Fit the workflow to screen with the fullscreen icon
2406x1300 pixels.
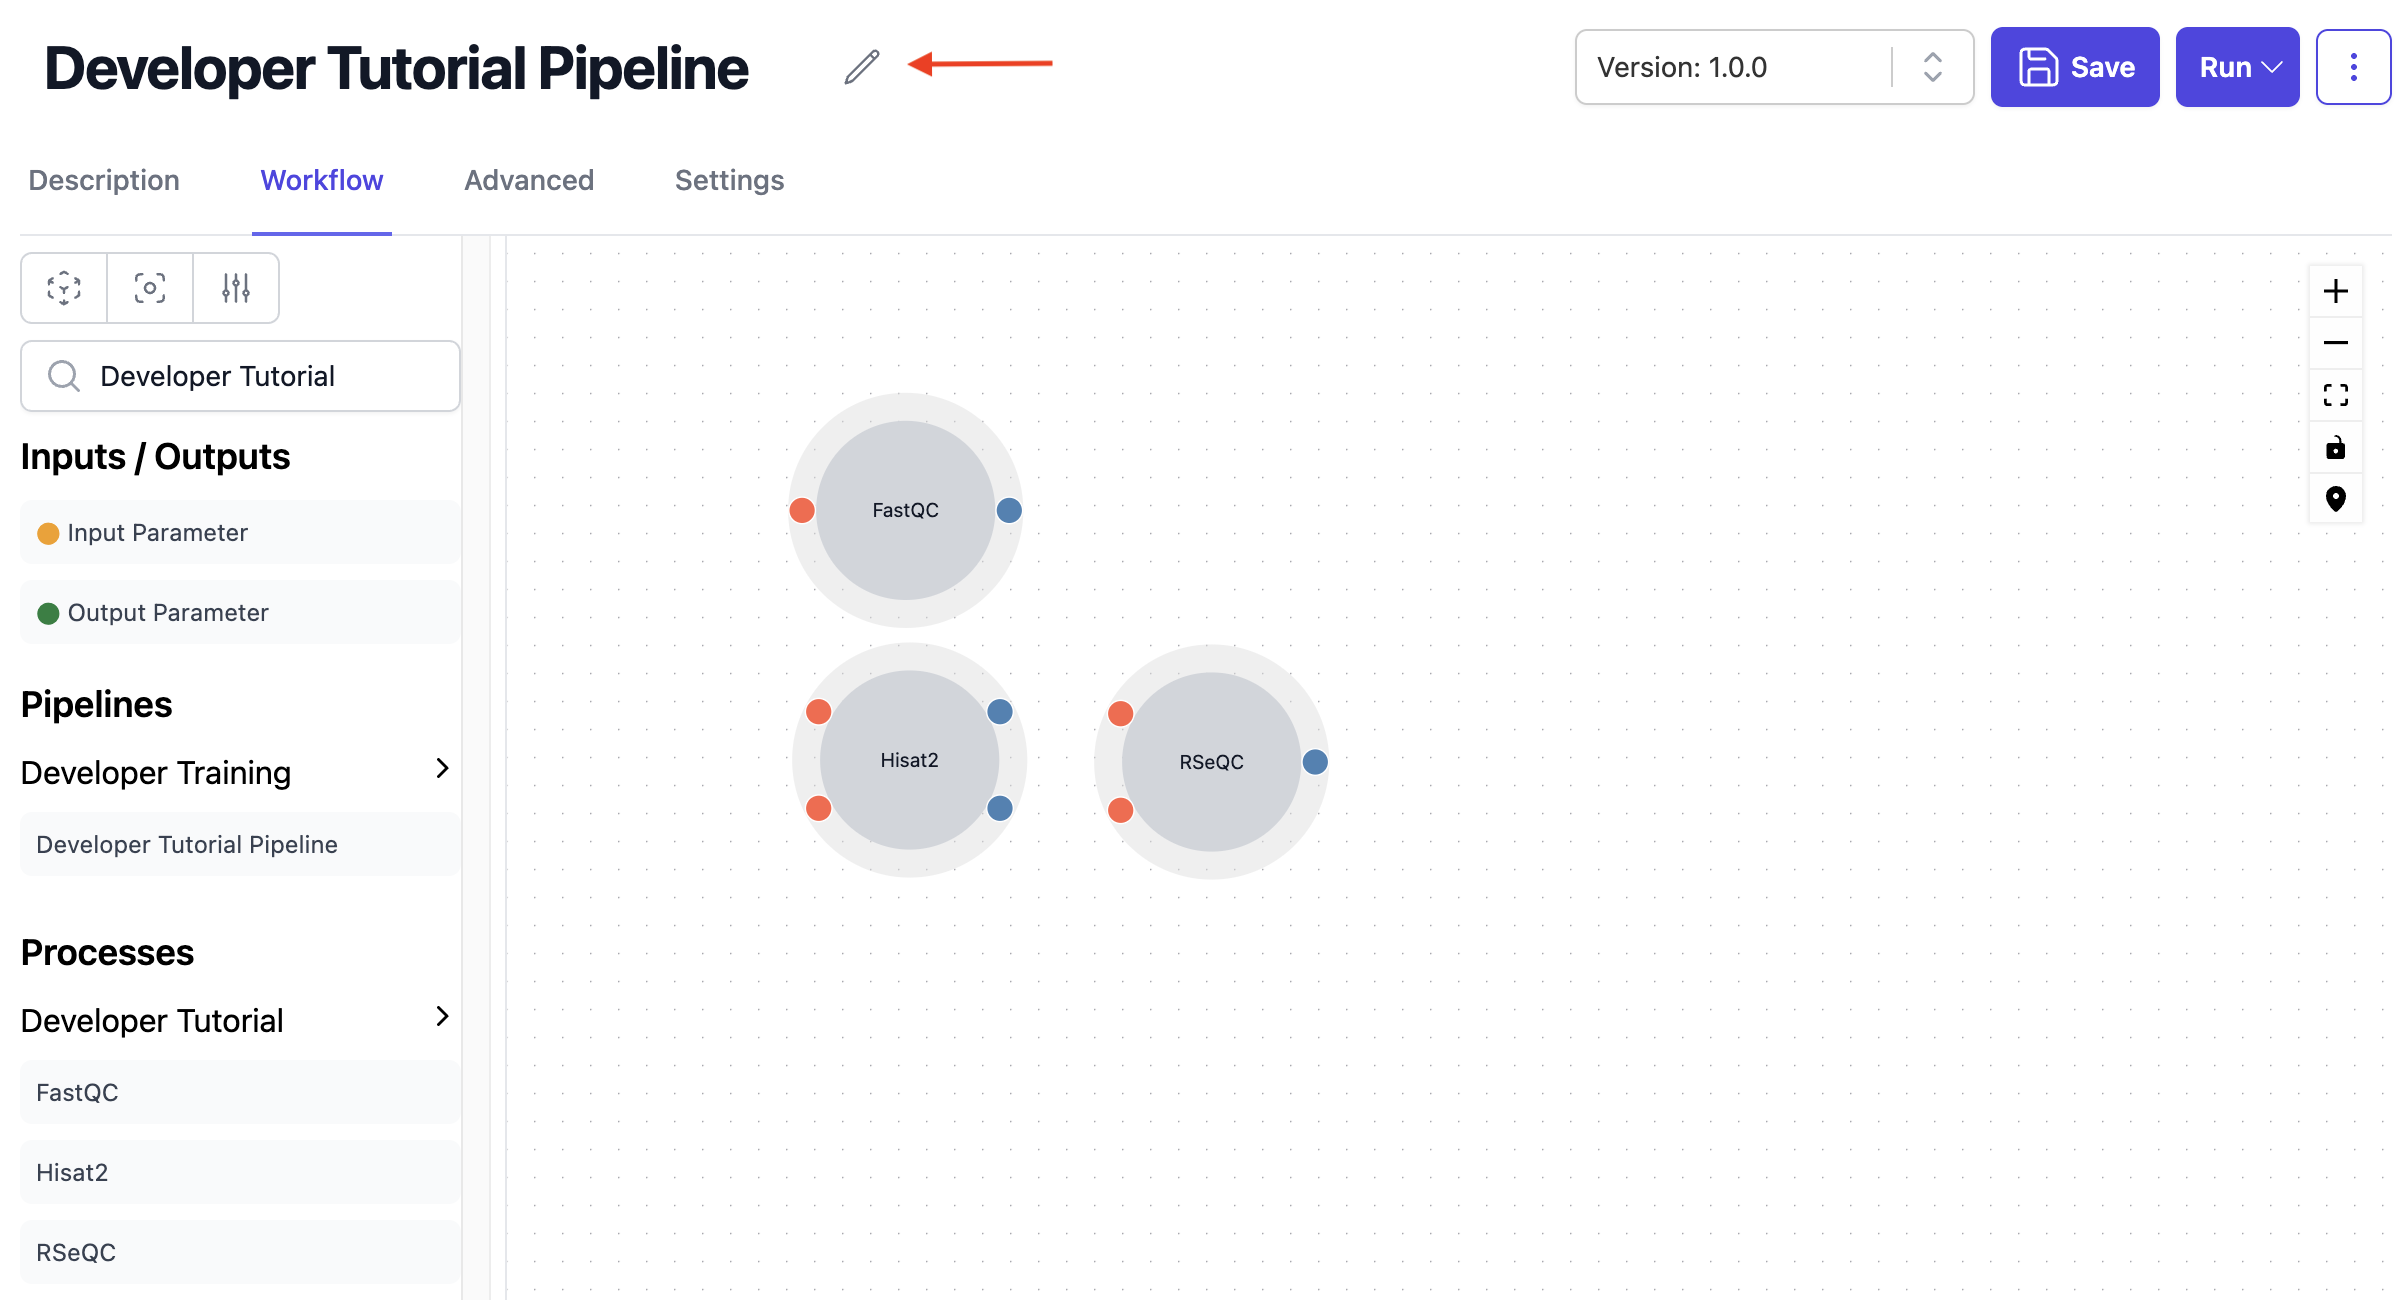tap(2337, 395)
